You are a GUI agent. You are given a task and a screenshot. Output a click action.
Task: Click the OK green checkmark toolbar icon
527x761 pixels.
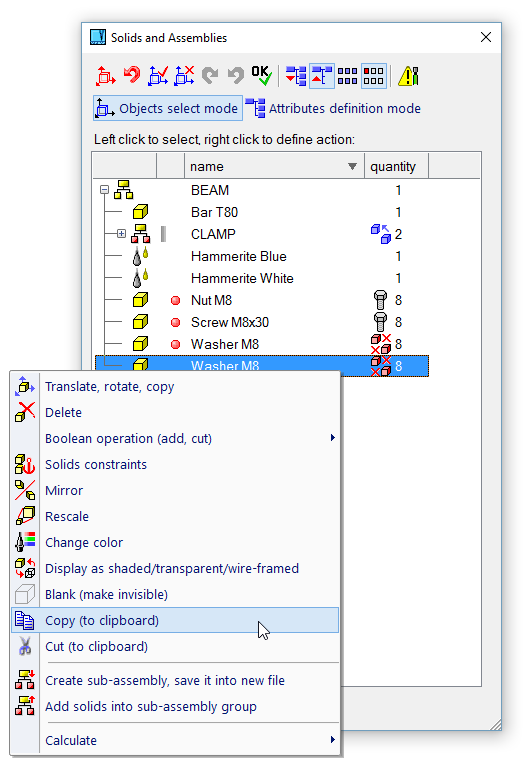pyautogui.click(x=262, y=76)
